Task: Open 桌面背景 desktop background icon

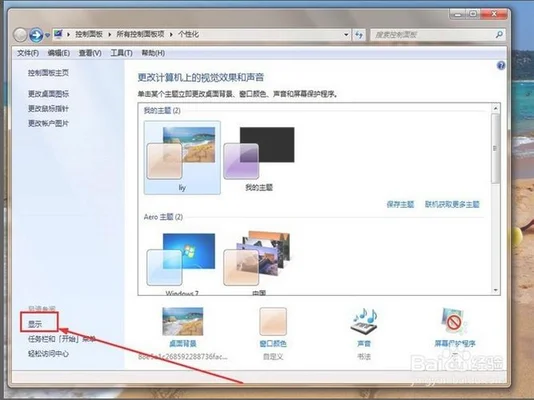Action: (183, 322)
